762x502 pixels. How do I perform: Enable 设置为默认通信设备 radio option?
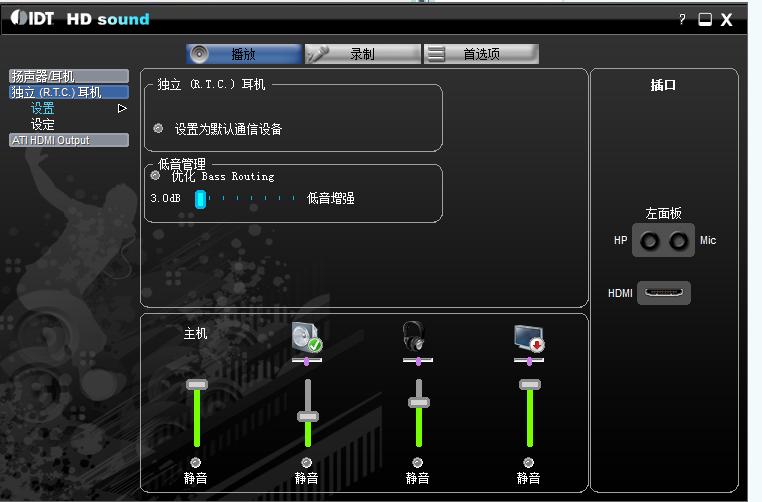click(158, 128)
